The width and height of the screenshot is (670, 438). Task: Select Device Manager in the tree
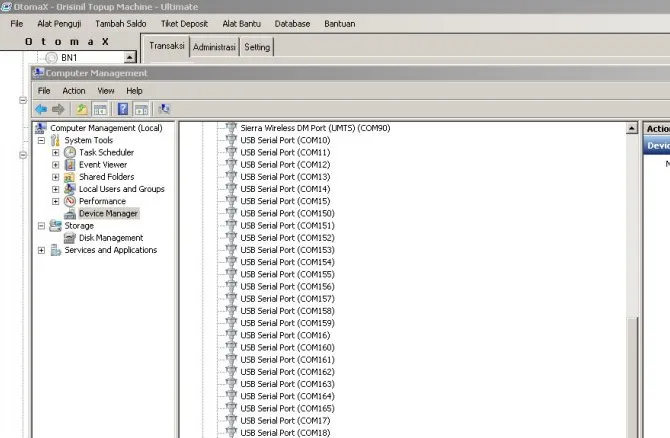tap(109, 214)
